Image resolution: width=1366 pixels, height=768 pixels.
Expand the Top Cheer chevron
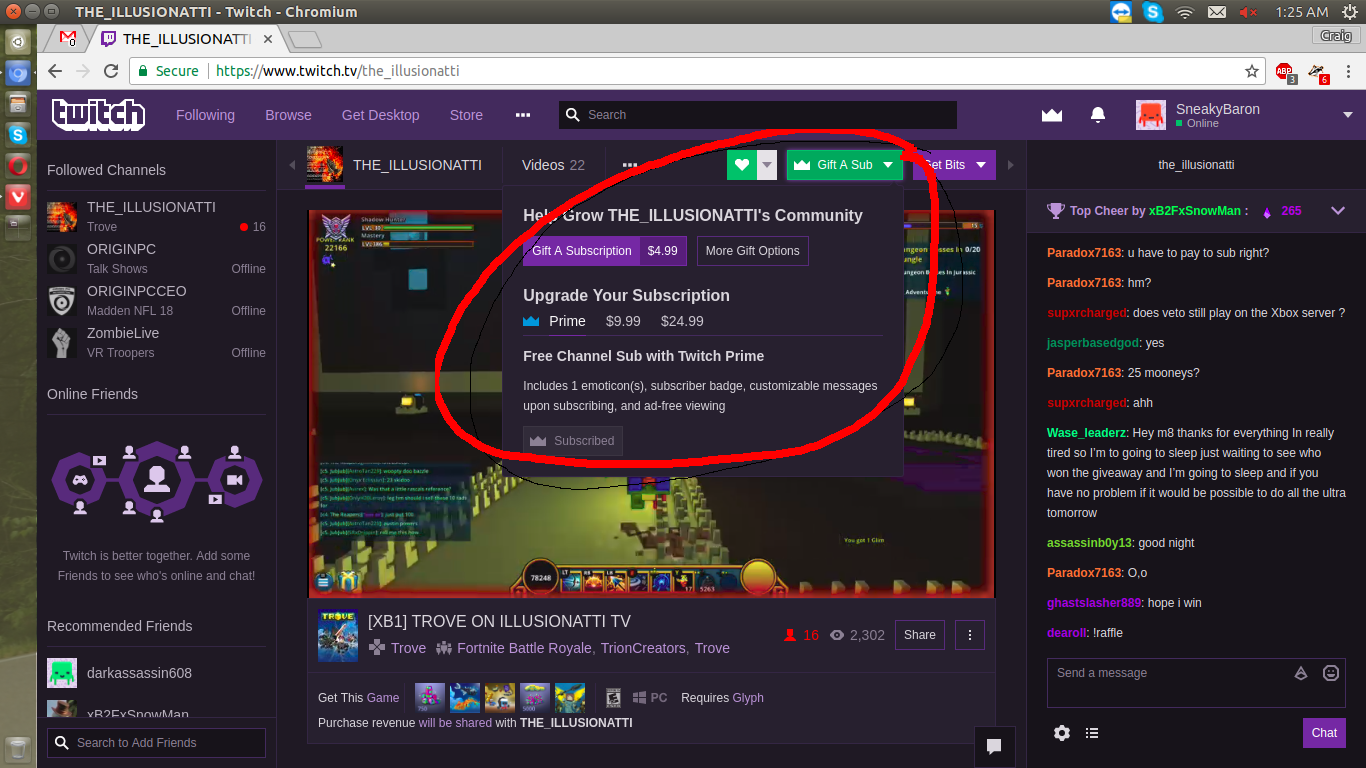pyautogui.click(x=1338, y=211)
